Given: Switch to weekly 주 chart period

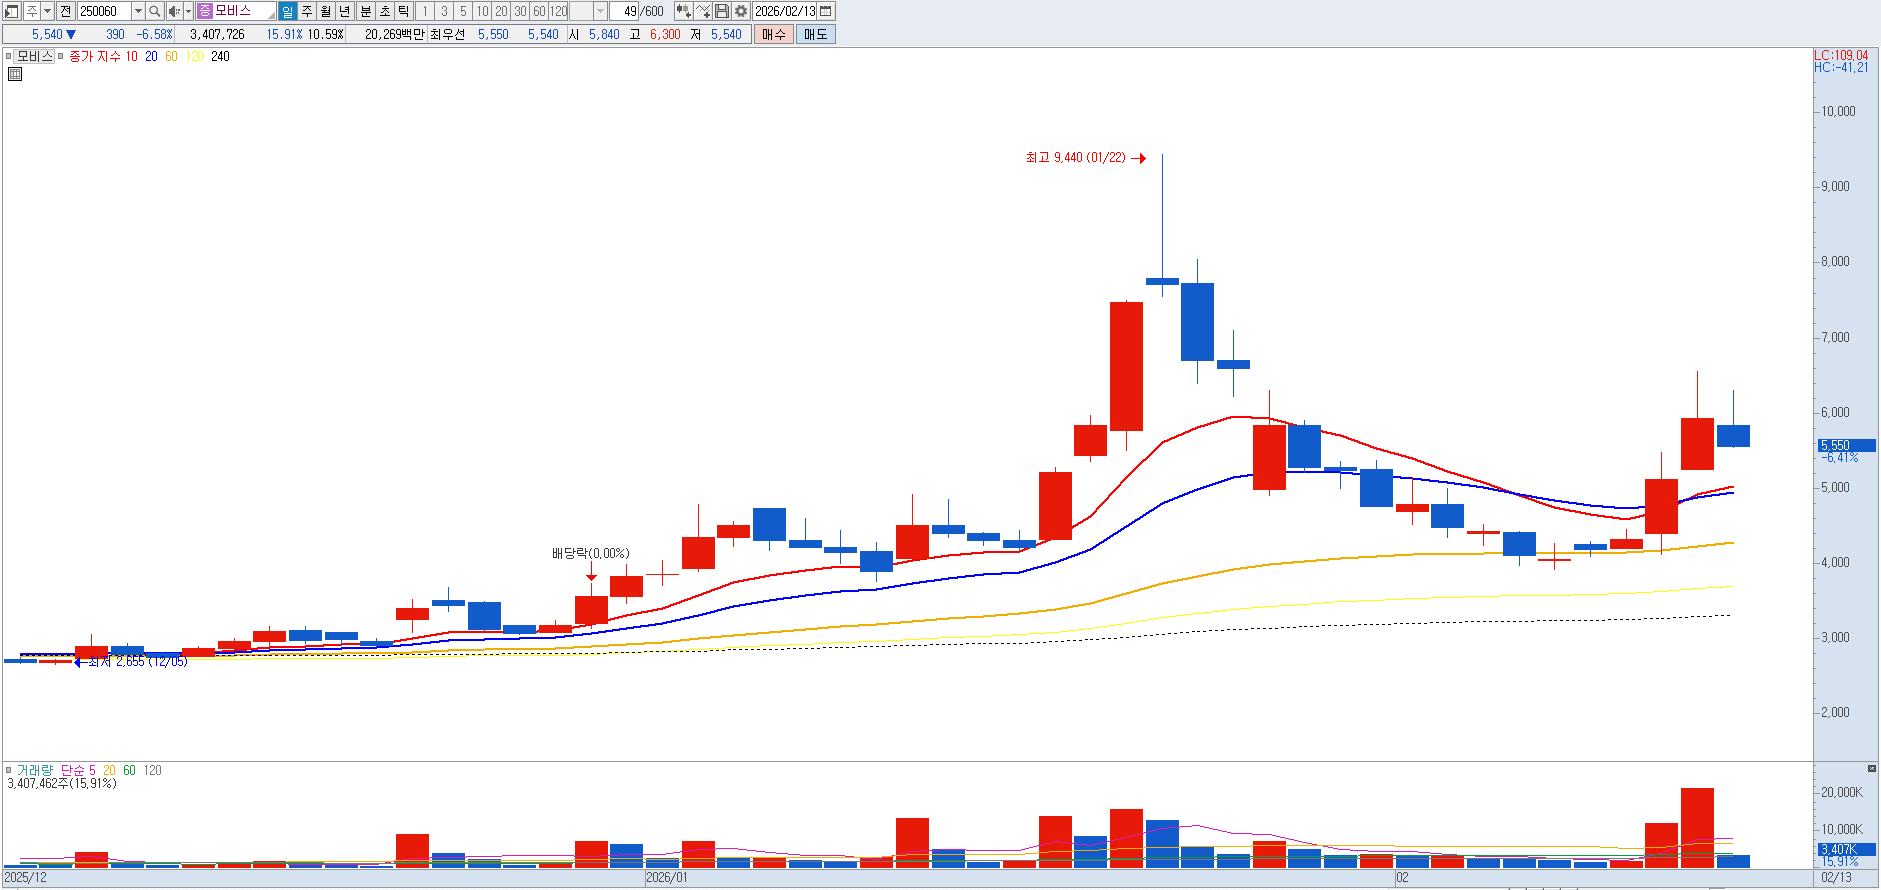Looking at the screenshot, I should [307, 11].
